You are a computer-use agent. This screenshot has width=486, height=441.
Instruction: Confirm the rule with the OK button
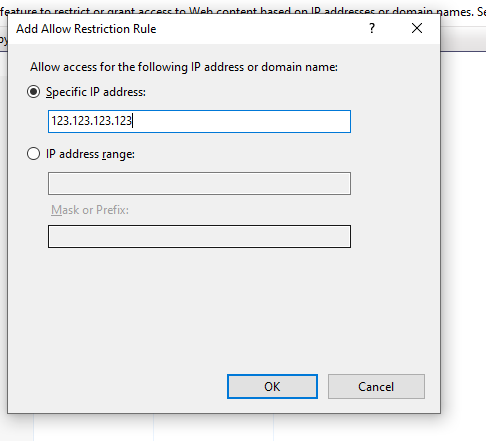(x=272, y=386)
